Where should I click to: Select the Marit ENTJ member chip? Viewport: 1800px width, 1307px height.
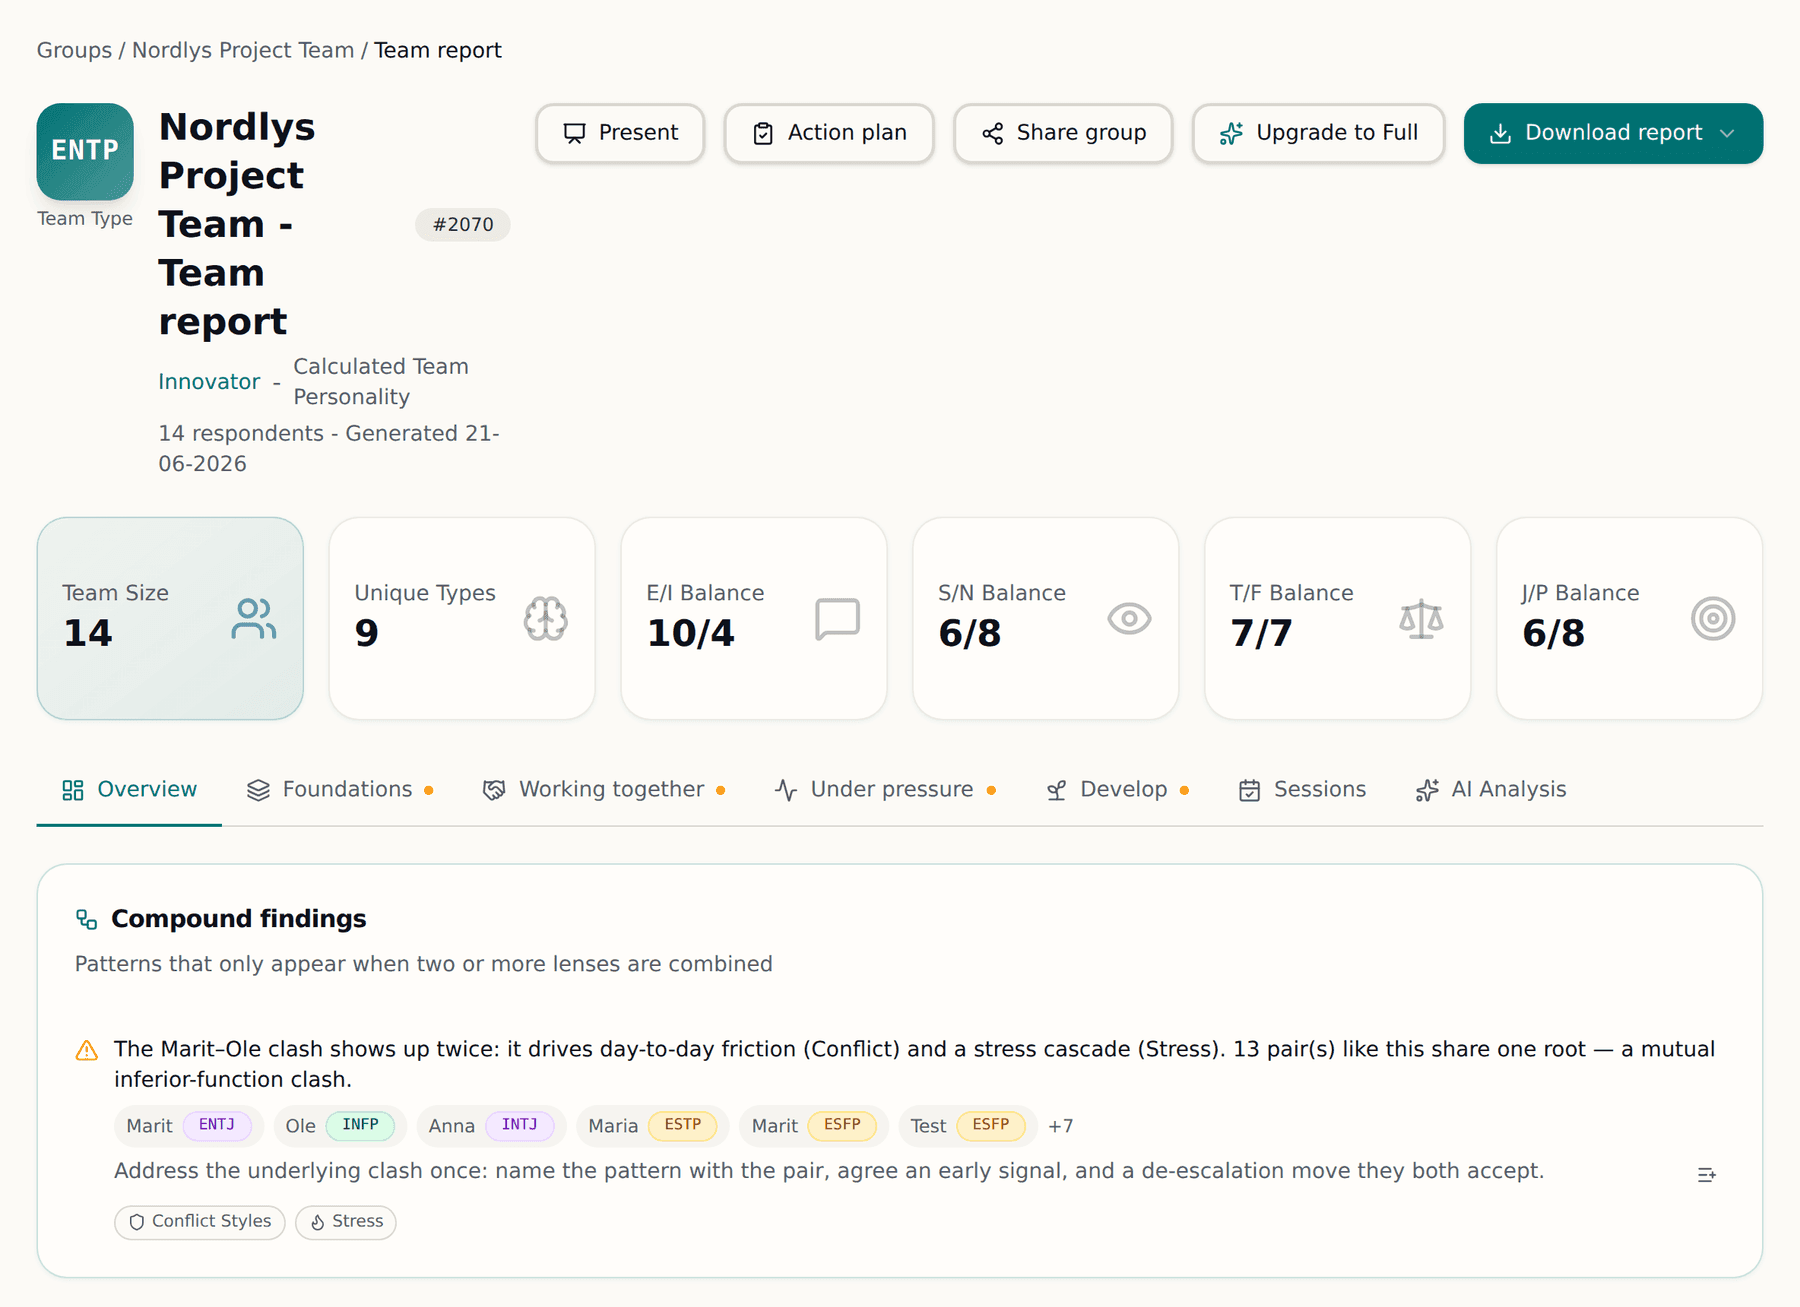coord(188,1126)
